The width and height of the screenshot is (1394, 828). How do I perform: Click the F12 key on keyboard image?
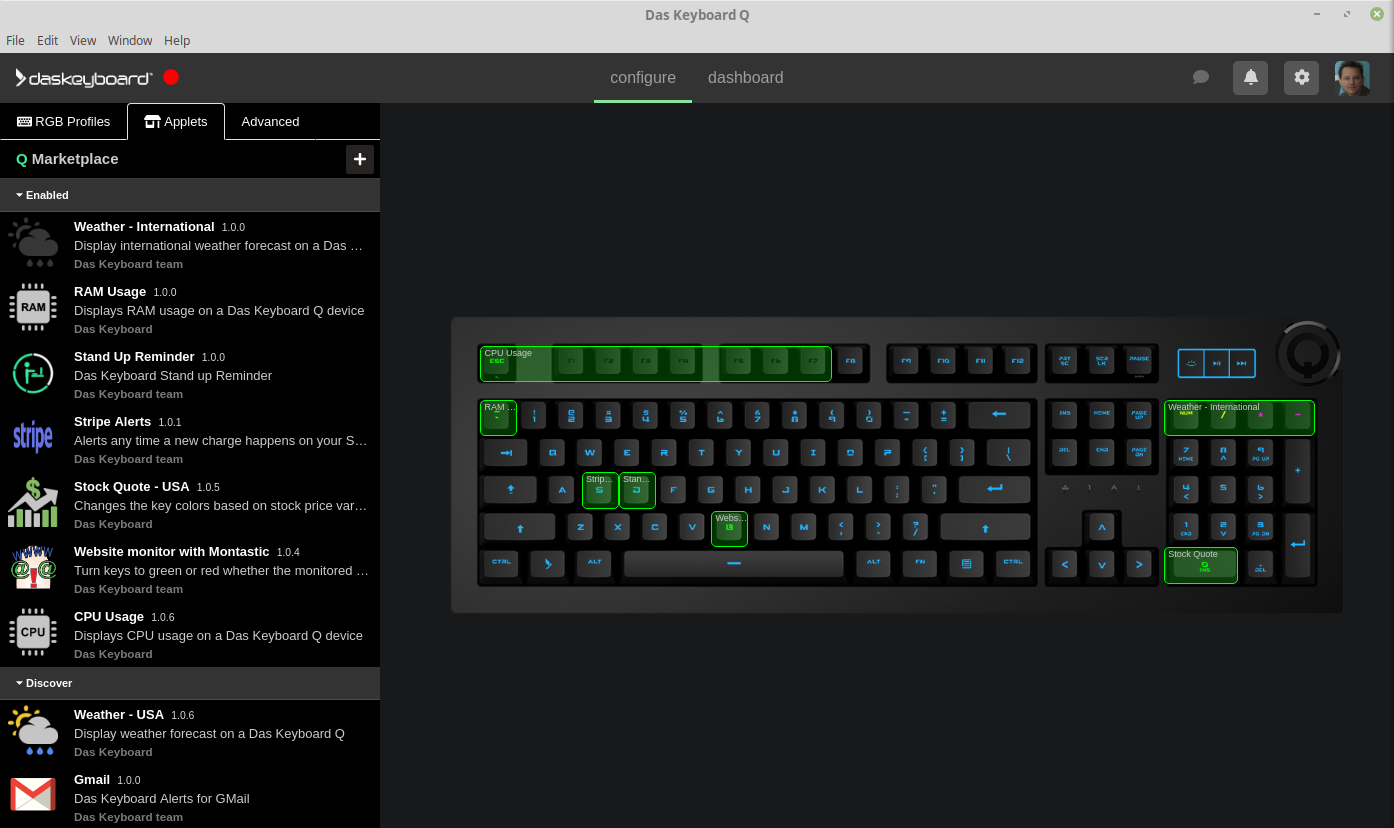click(x=1017, y=360)
